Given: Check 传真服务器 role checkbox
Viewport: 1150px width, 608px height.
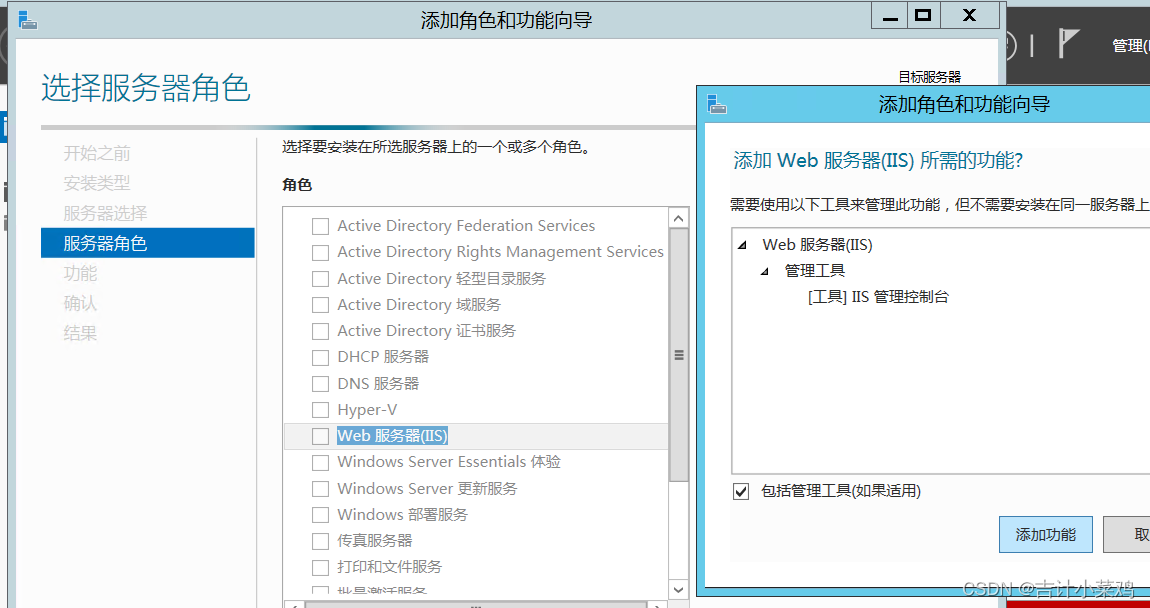Looking at the screenshot, I should (321, 541).
